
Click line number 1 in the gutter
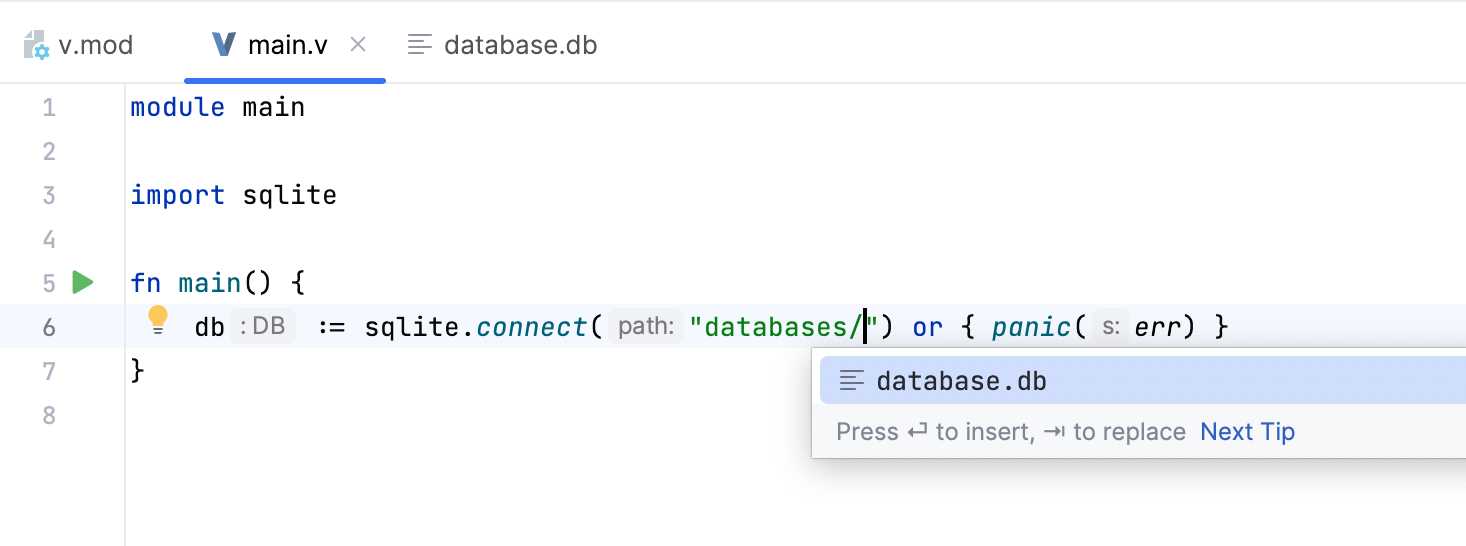click(x=49, y=107)
